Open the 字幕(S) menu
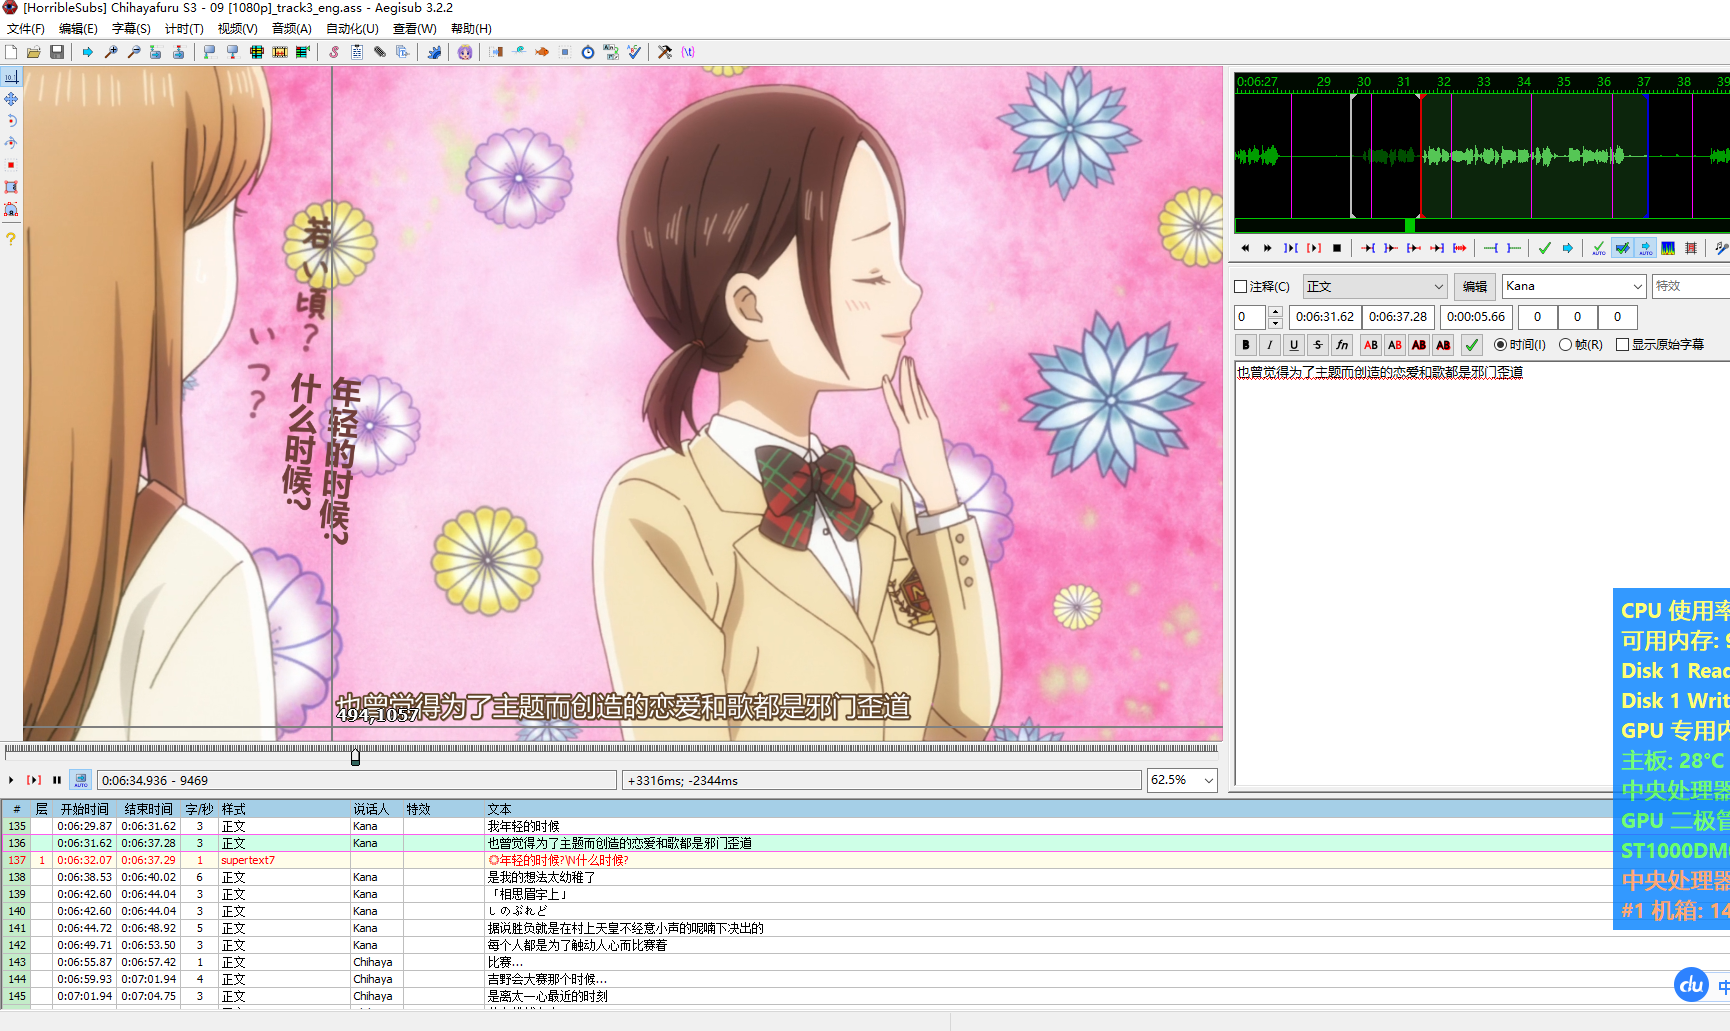Image resolution: width=1730 pixels, height=1031 pixels. [131, 29]
